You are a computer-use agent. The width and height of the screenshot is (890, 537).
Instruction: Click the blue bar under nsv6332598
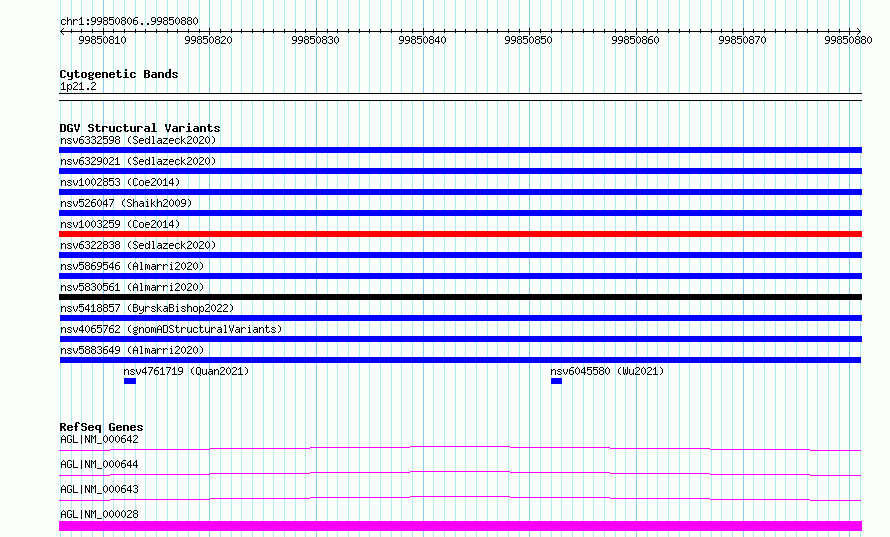[x=460, y=150]
